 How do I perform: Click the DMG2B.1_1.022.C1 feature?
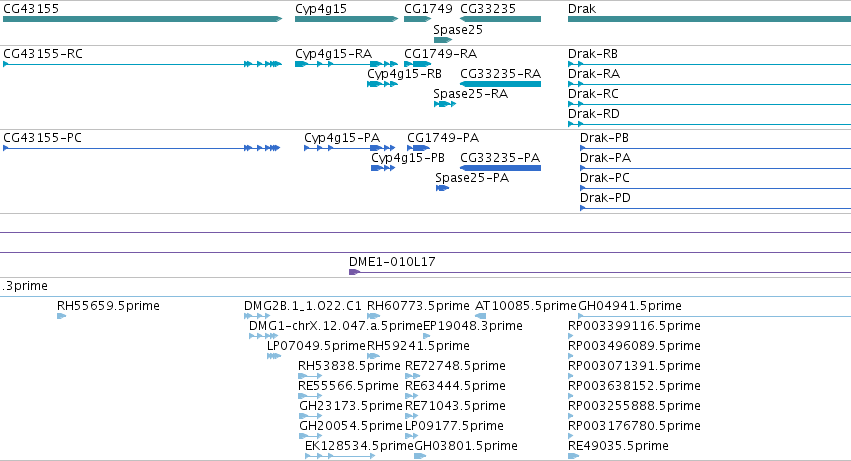click(x=257, y=316)
